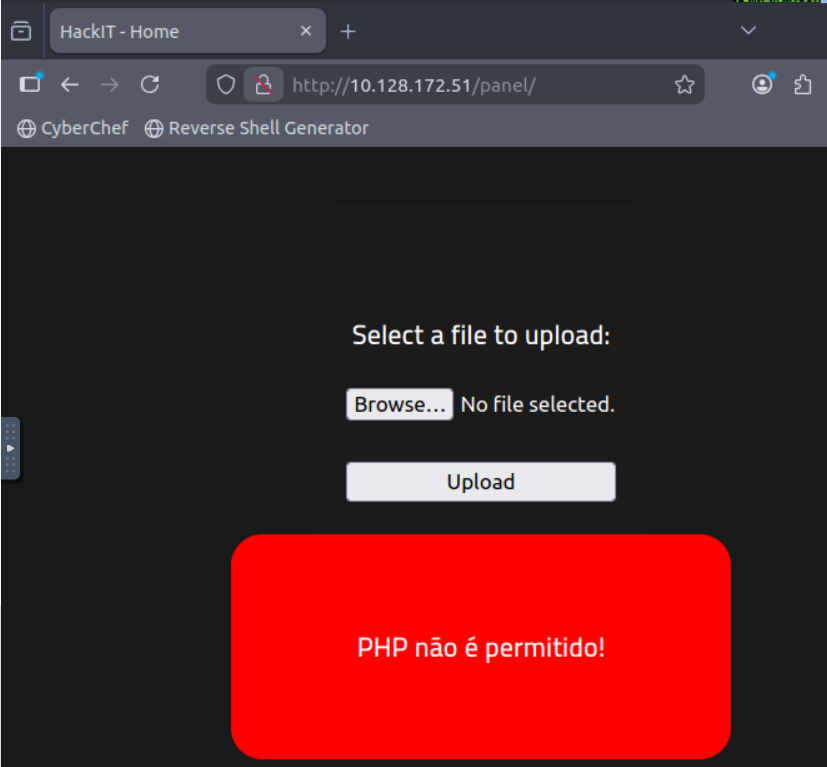
Task: Click the share icon at toolbar's right end
Action: pos(803,84)
